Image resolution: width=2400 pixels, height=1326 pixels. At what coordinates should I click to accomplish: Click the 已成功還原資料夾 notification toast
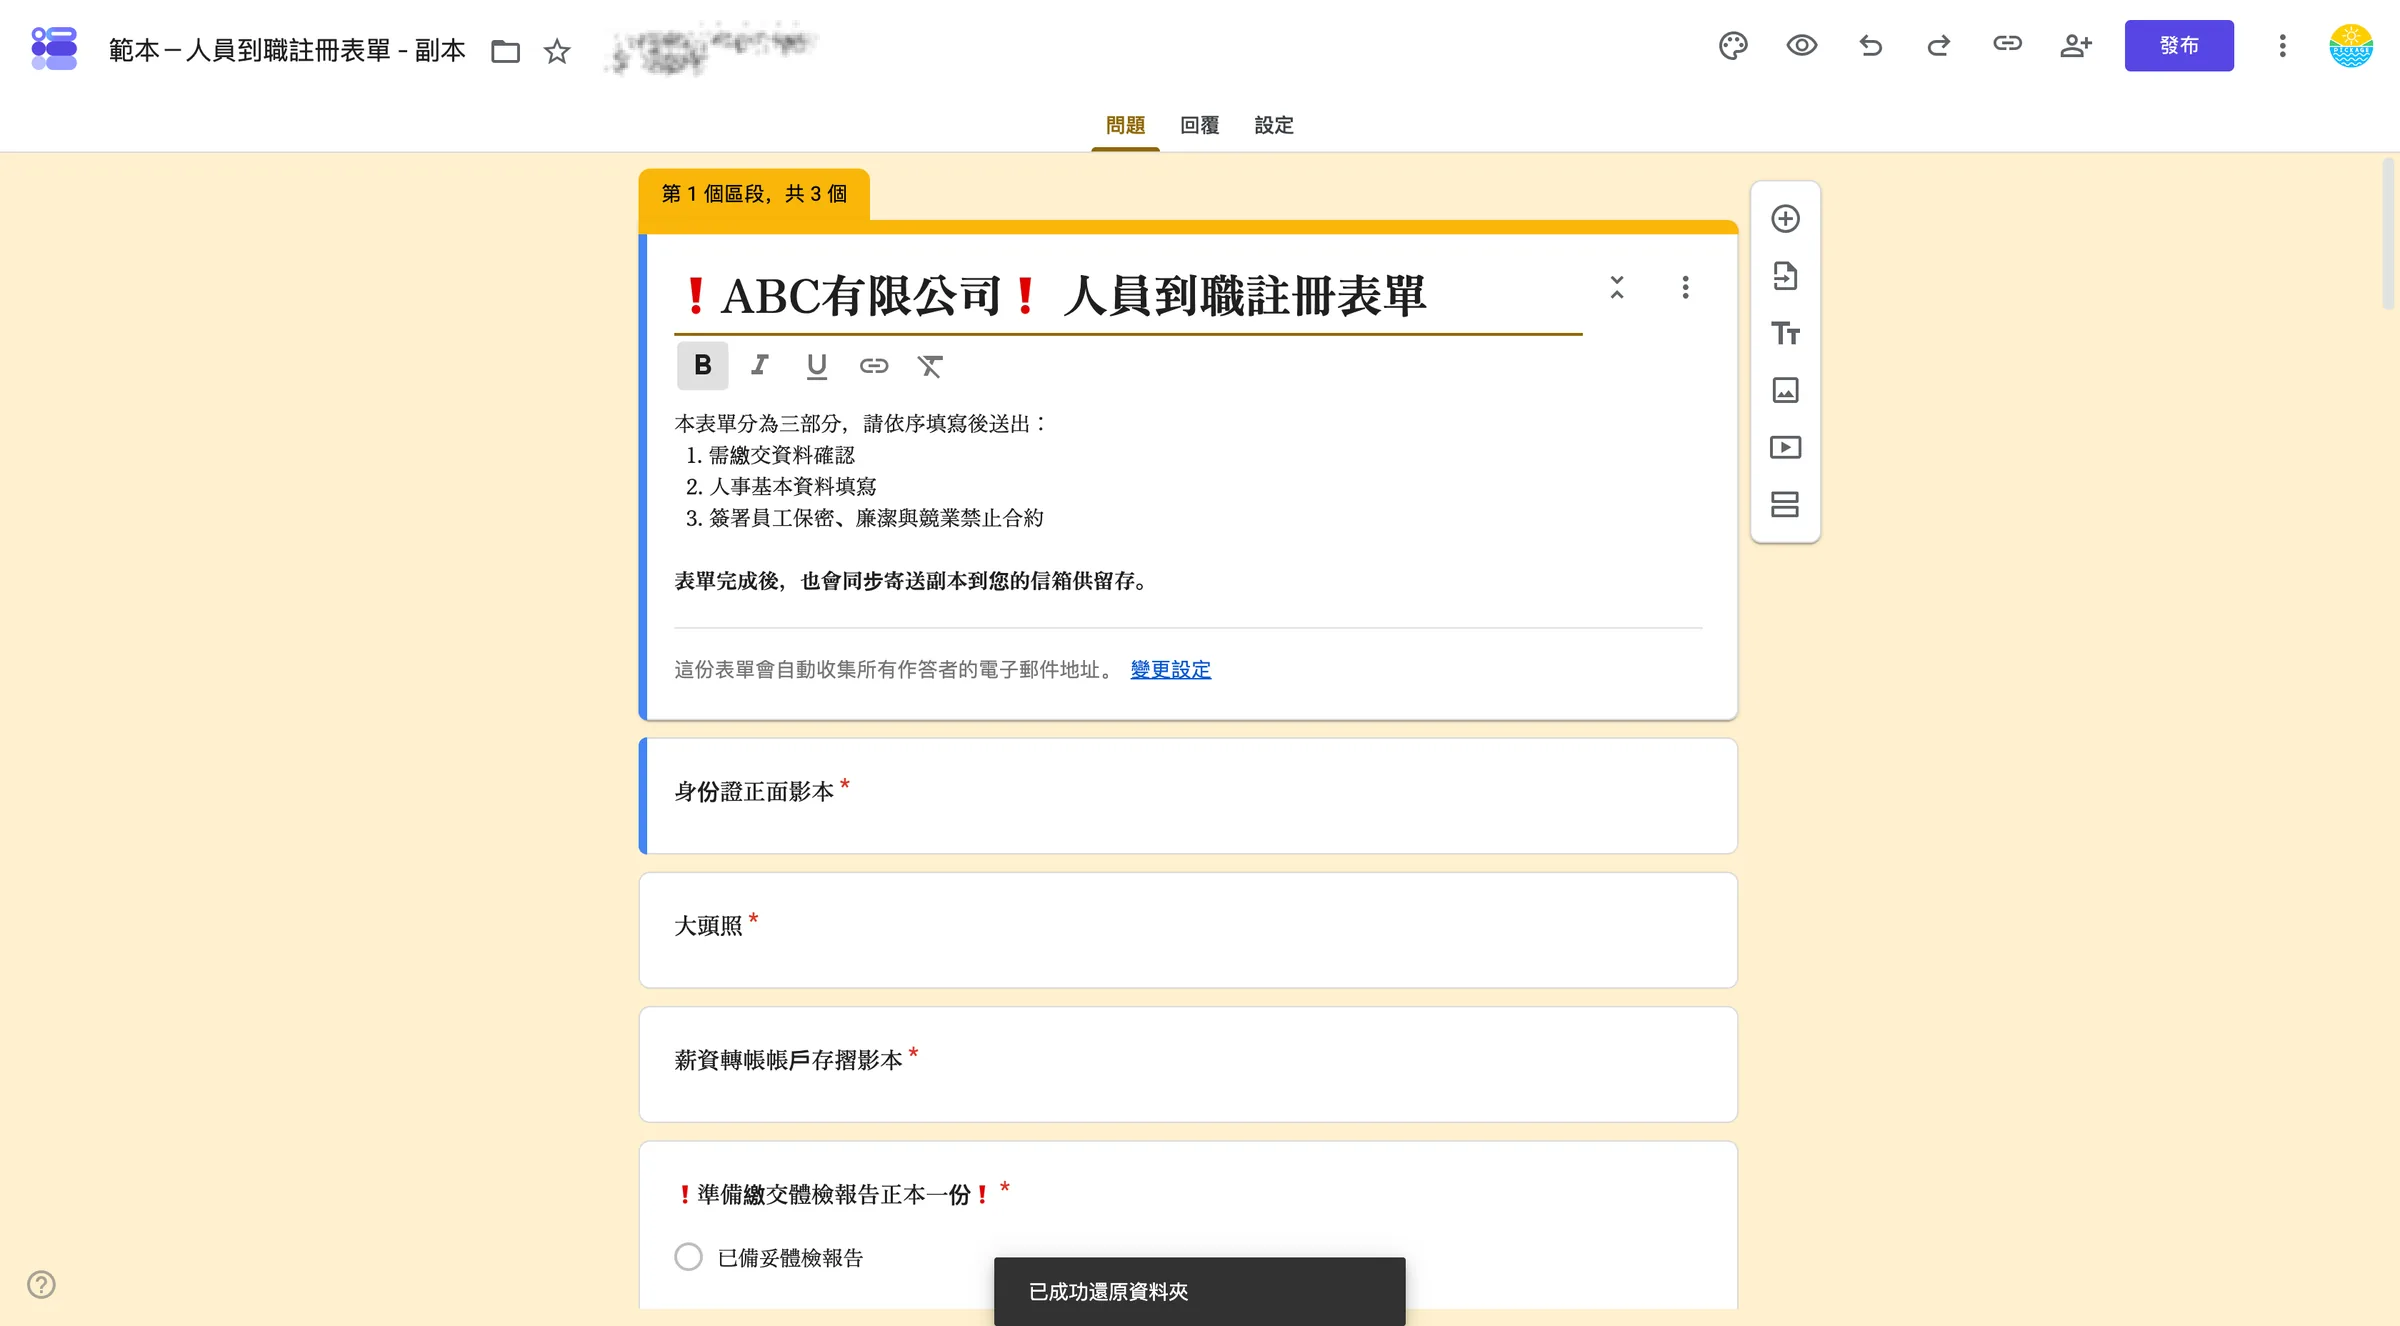click(x=1199, y=1291)
